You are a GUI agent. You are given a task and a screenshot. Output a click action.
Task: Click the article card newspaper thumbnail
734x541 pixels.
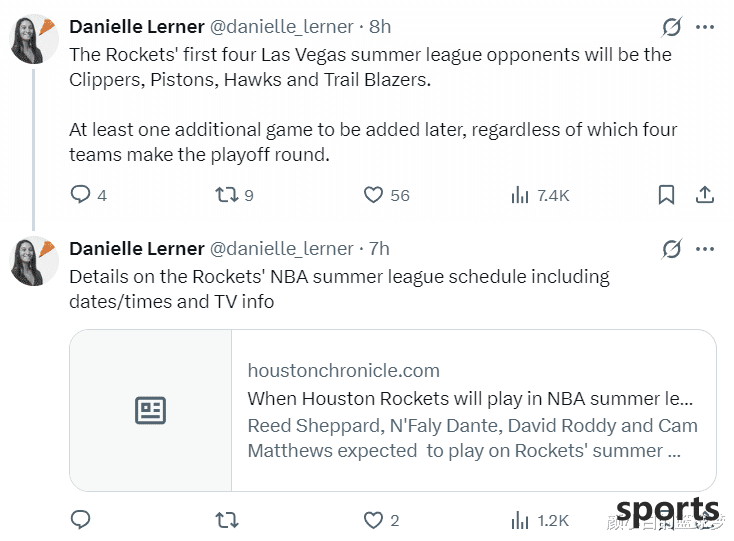coord(151,410)
